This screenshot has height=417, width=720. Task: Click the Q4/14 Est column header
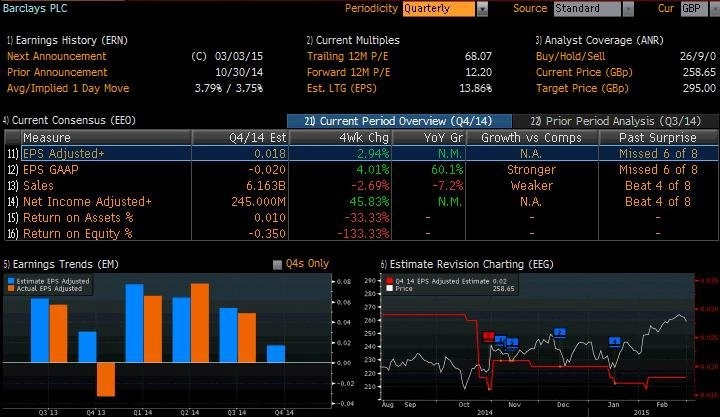[x=240, y=138]
